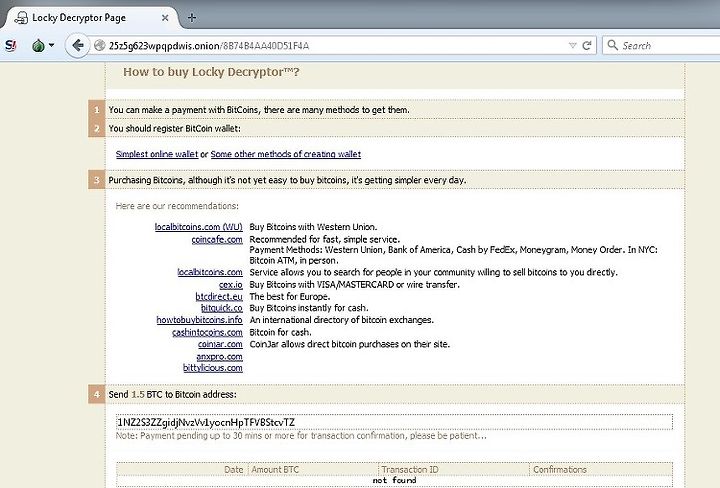Screen dimensions: 720x488
Task: Open the Simplest online wallet link
Action: pos(157,154)
